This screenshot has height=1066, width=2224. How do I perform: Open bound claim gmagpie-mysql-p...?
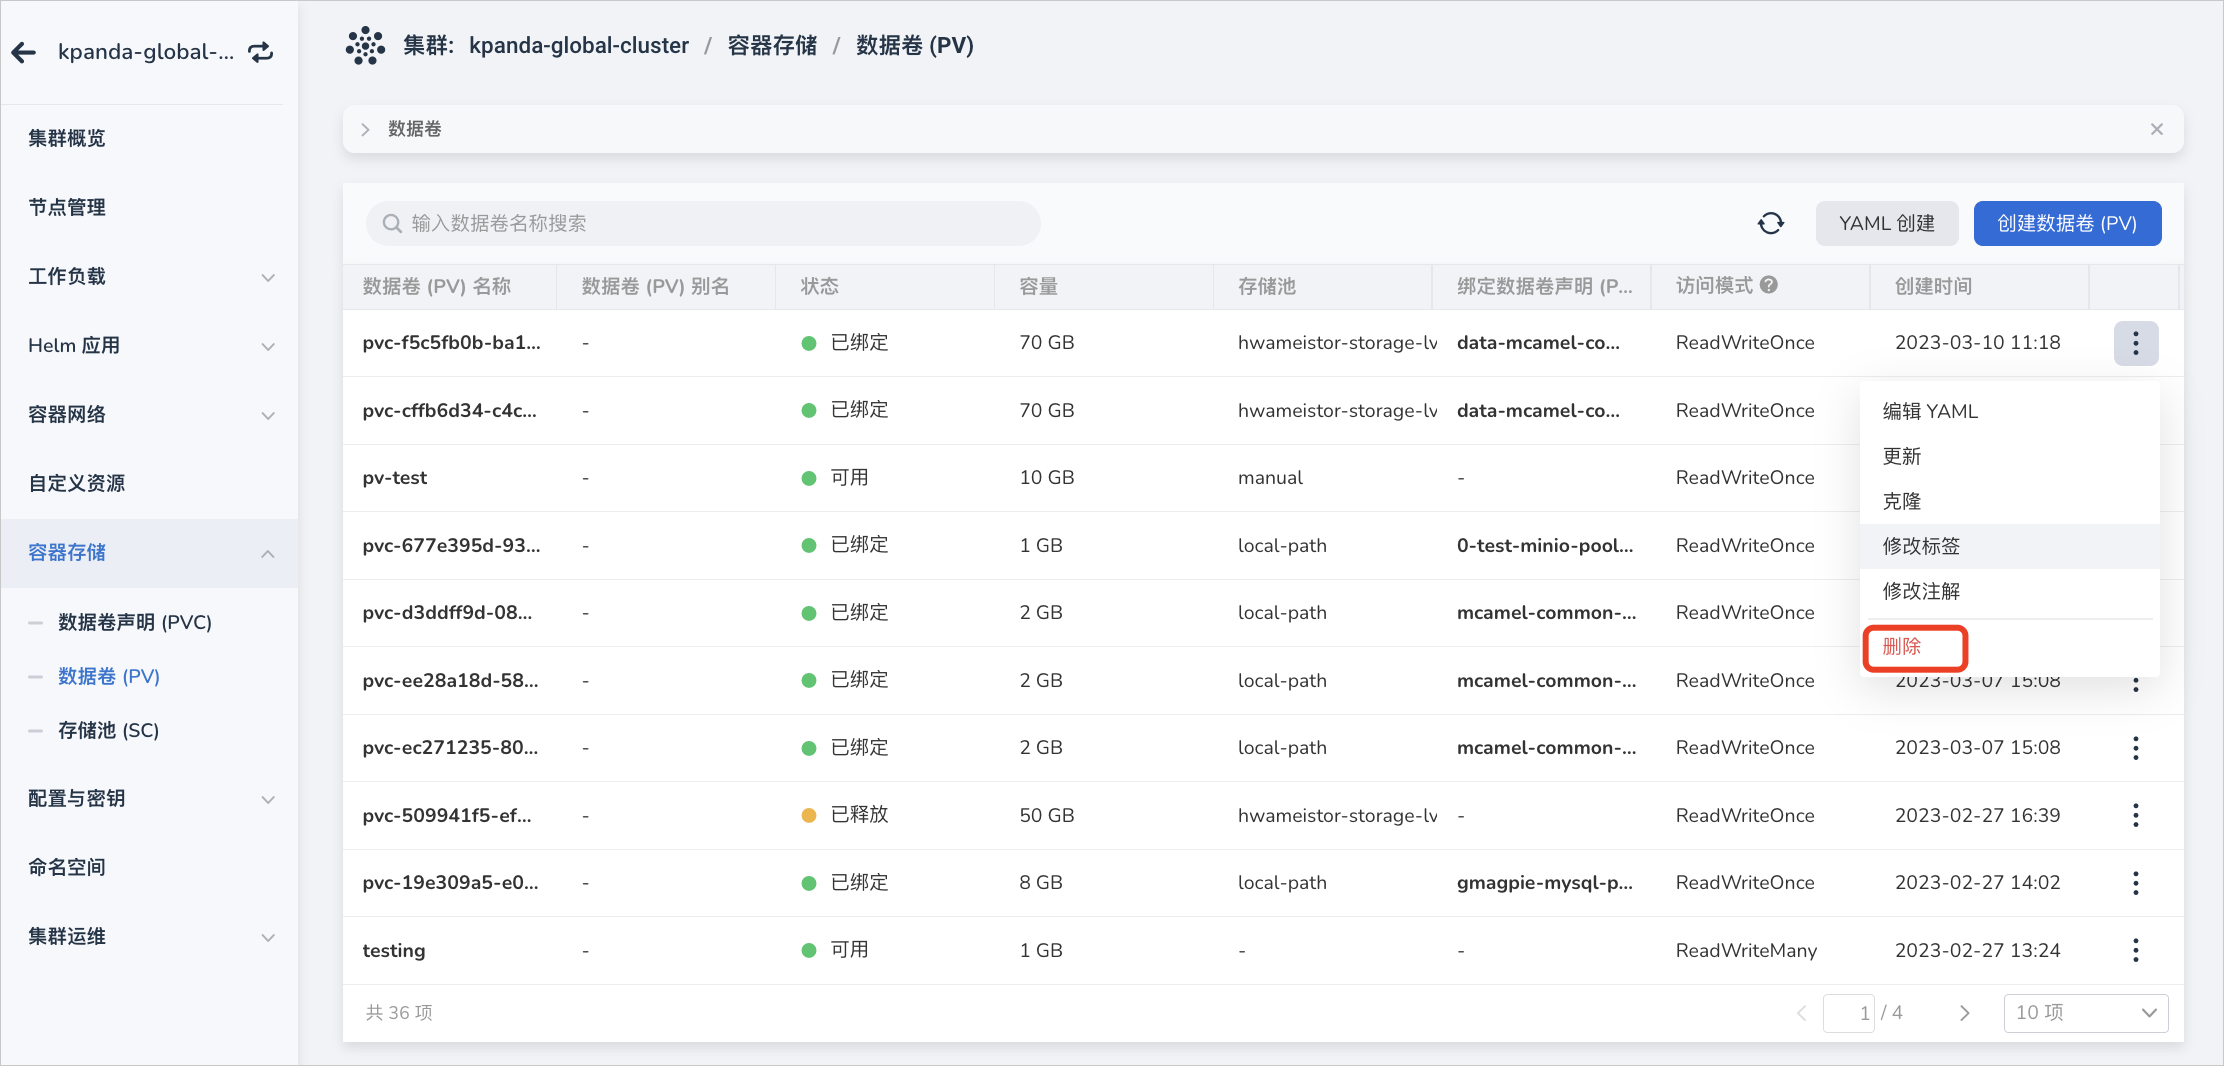pyautogui.click(x=1545, y=883)
